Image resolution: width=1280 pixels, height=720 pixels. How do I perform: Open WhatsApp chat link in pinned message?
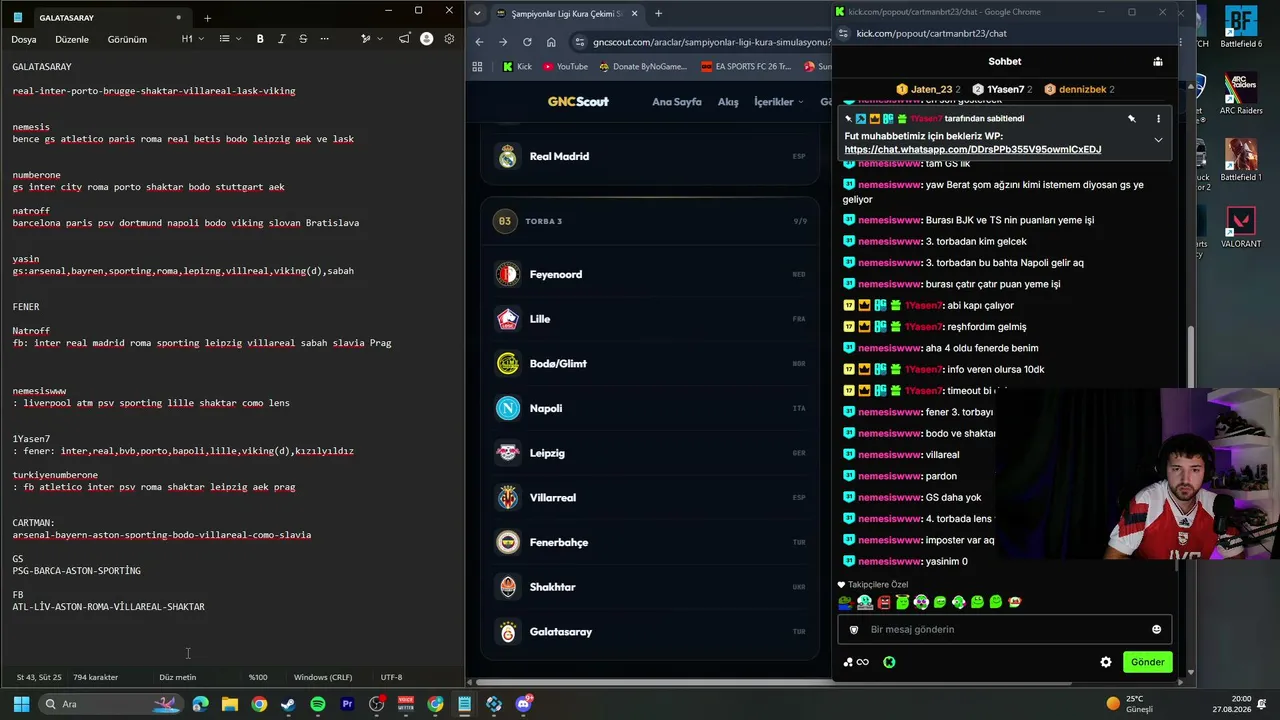click(972, 150)
